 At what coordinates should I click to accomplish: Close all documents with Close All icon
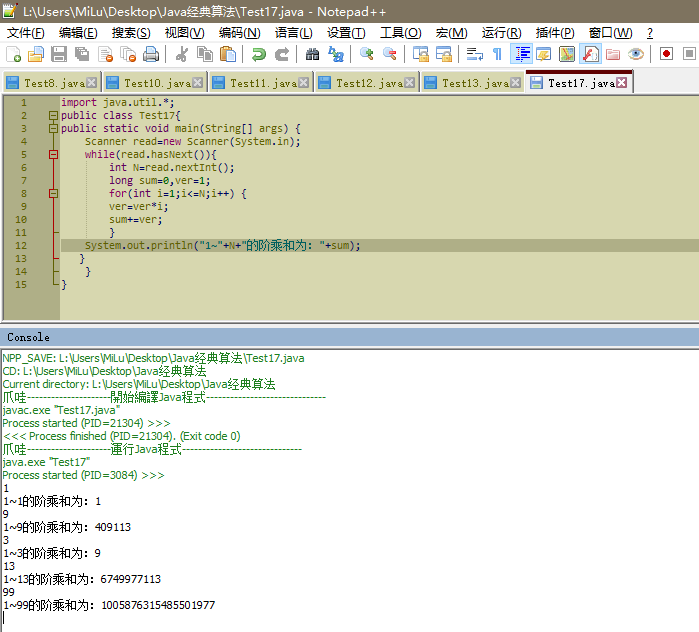pos(128,54)
